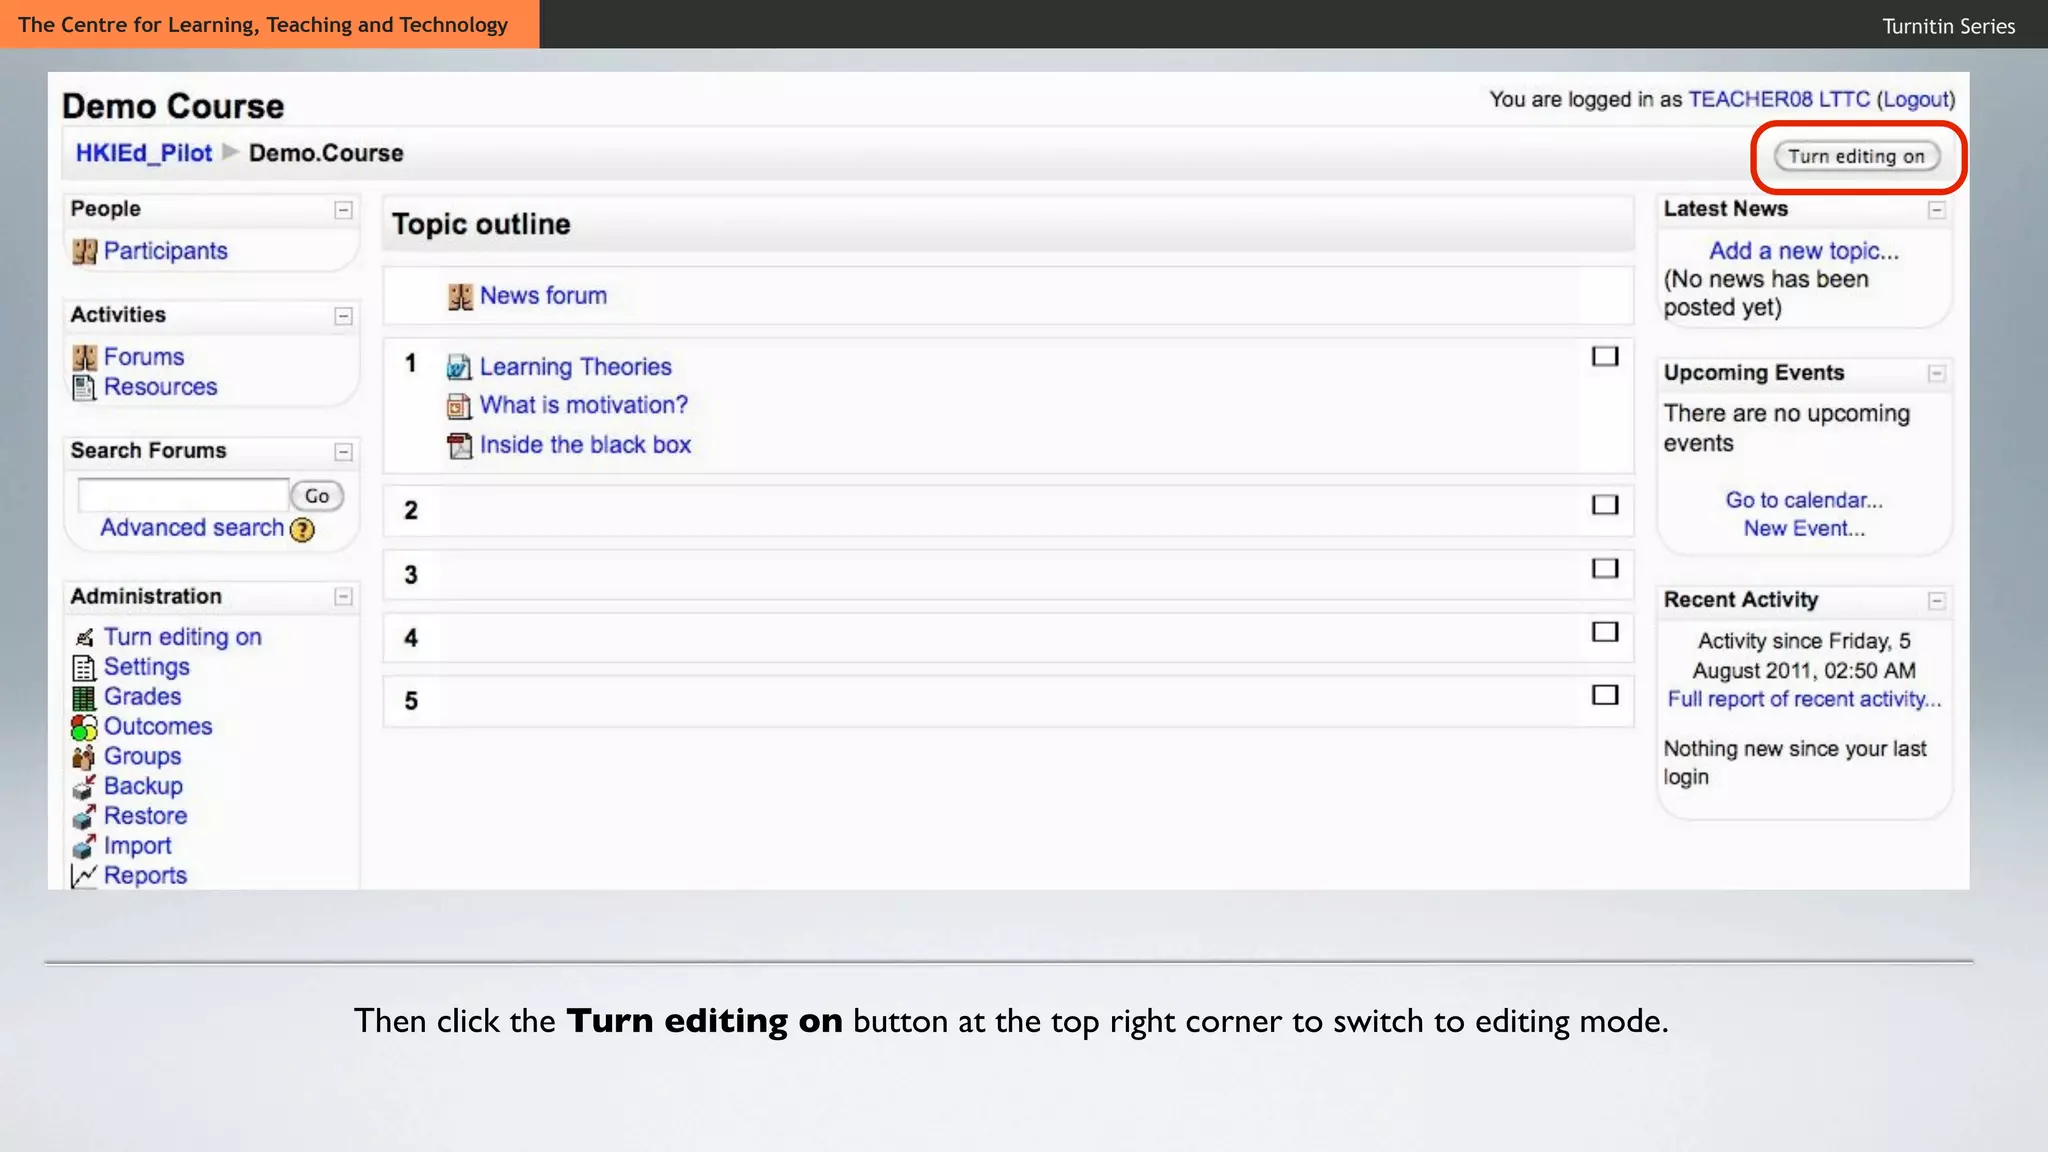Click the Settings icon in Administration
This screenshot has width=2048, height=1152.
point(84,668)
